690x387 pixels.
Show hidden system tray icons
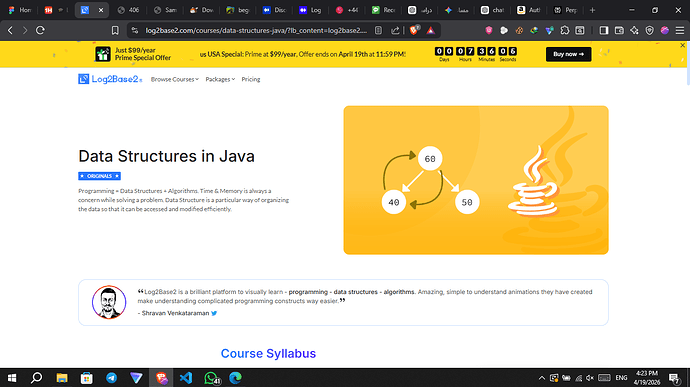[x=542, y=378]
